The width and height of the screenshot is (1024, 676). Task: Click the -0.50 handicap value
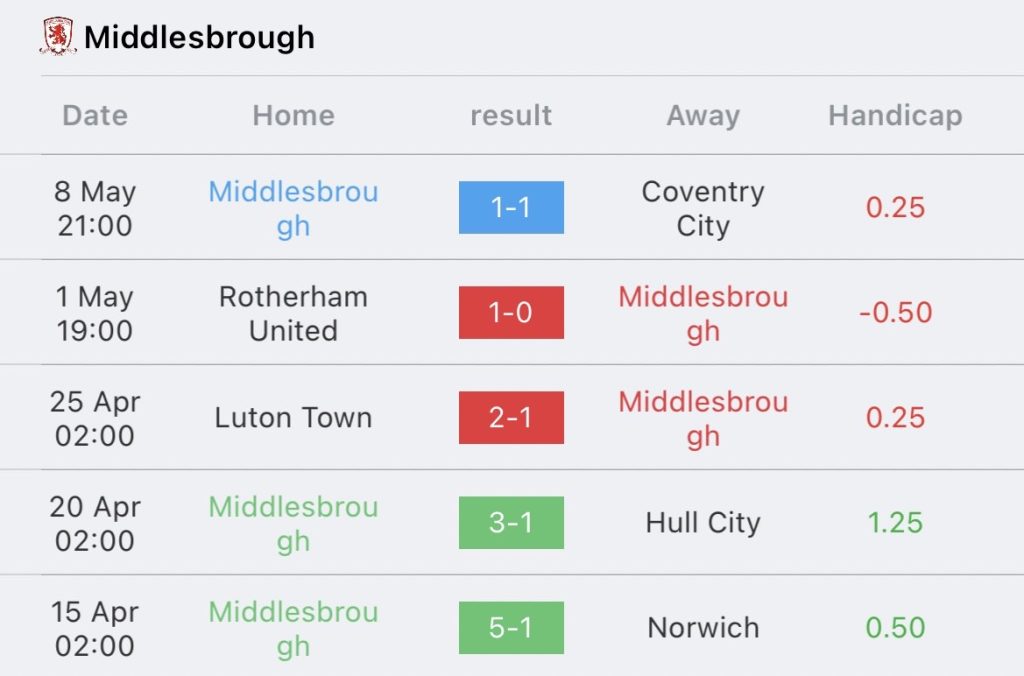tap(895, 313)
